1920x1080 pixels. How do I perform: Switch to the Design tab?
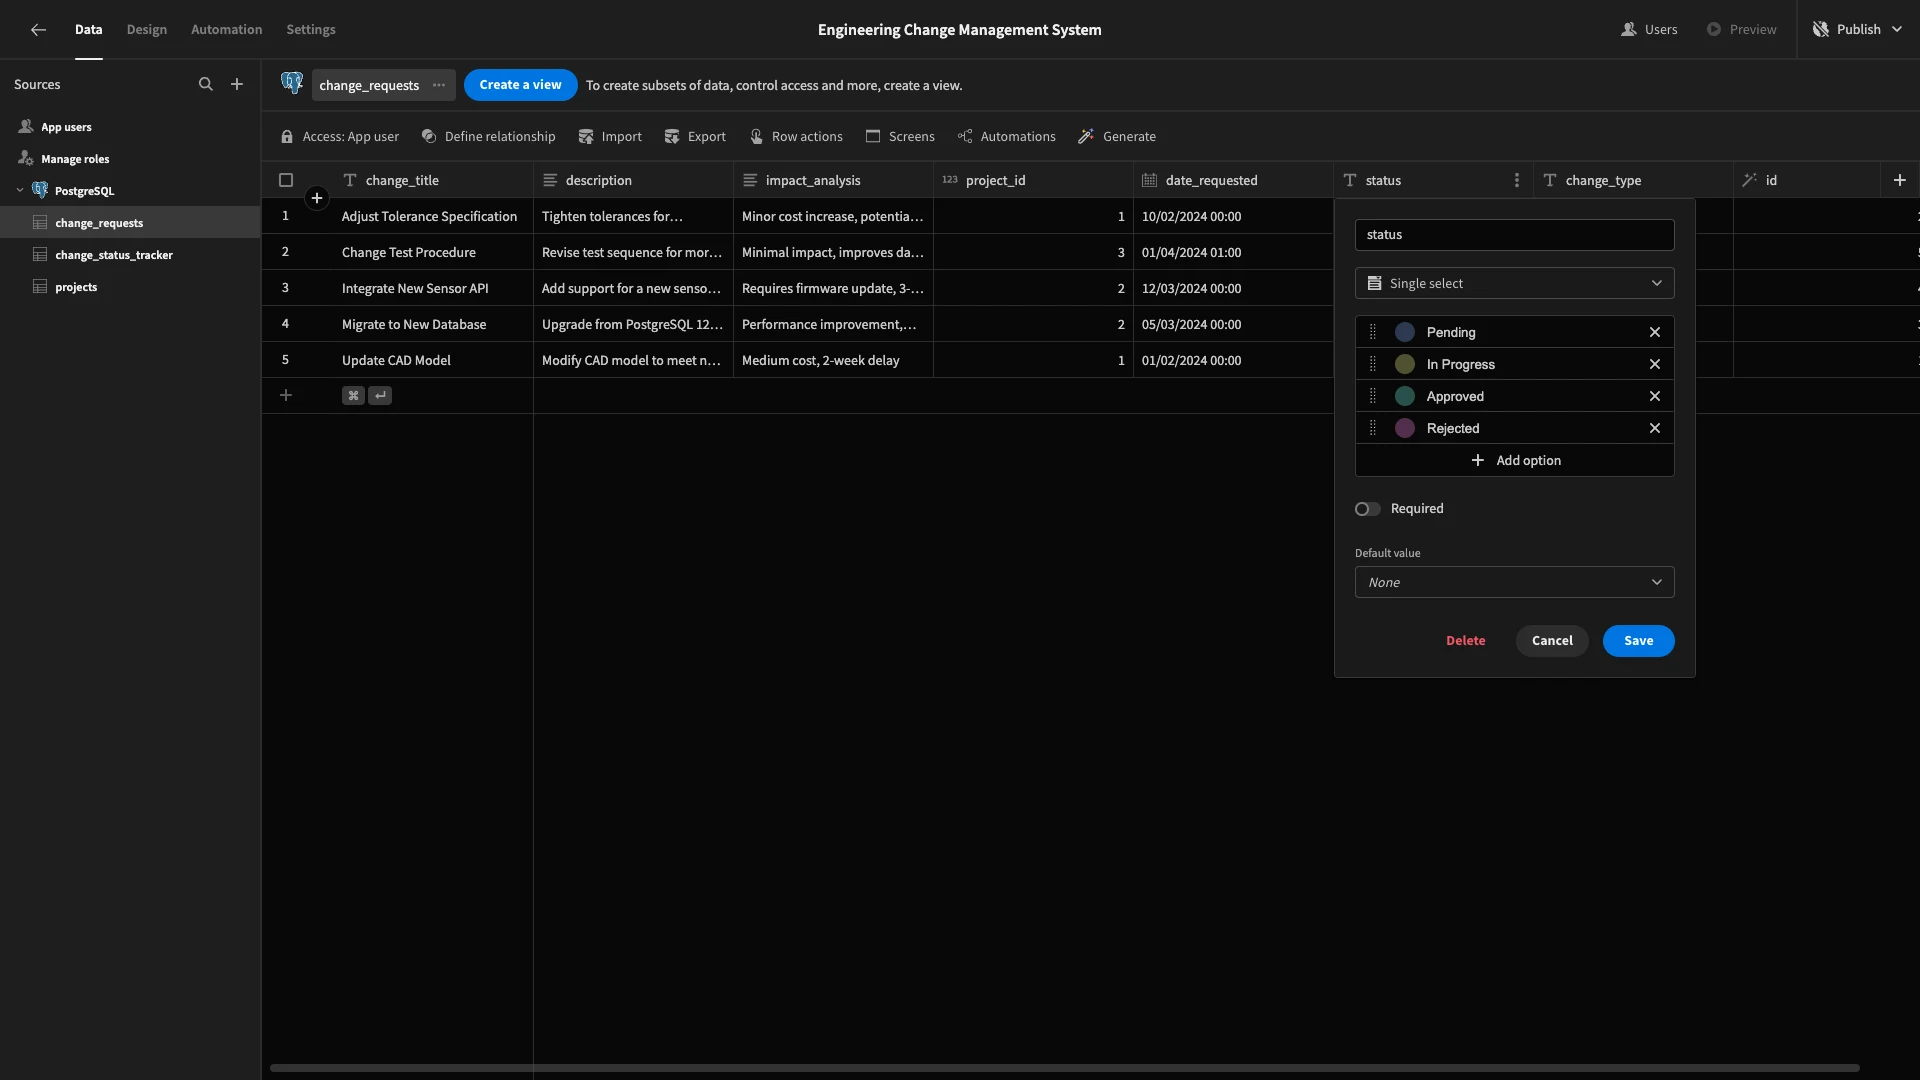147,30
